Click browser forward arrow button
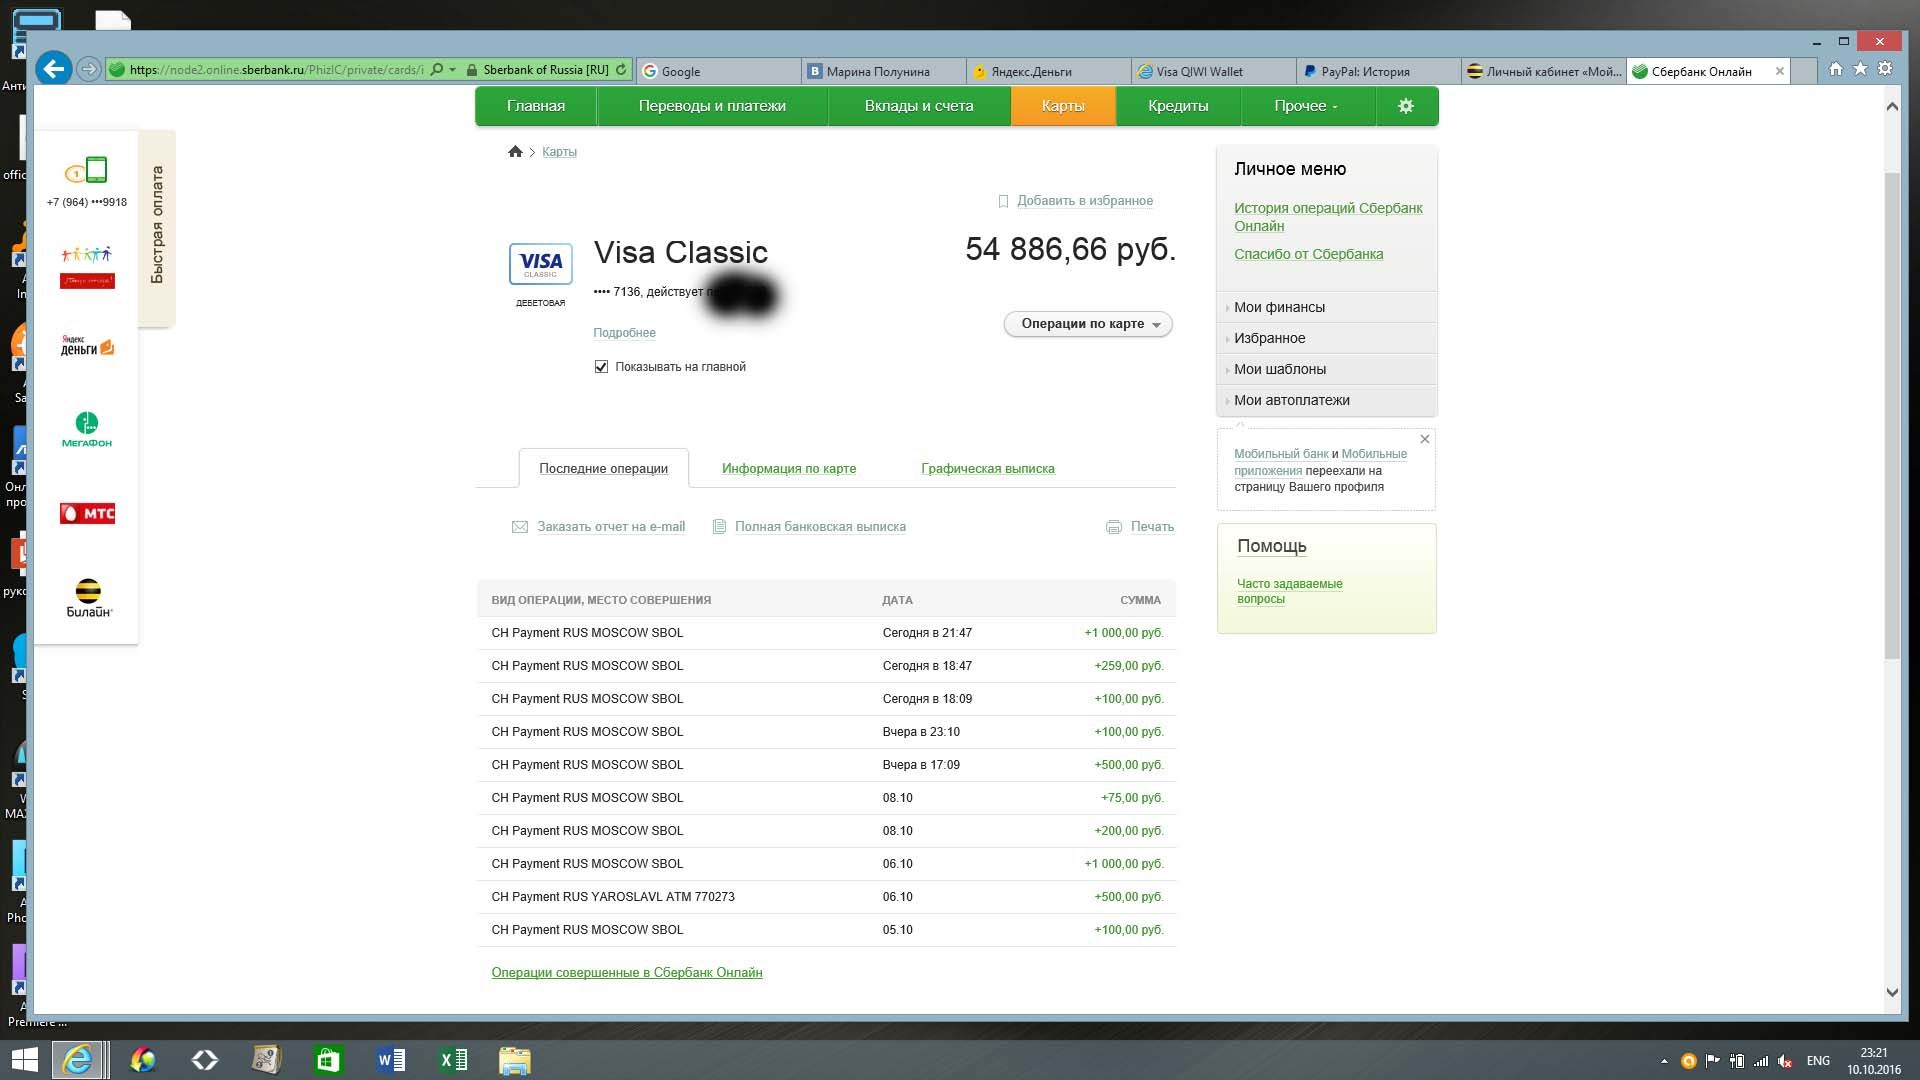1920x1080 pixels. pyautogui.click(x=89, y=69)
